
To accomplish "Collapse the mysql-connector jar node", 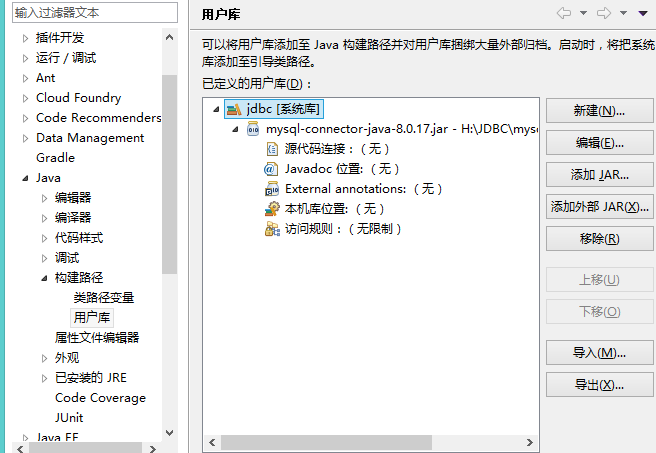I will point(236,130).
